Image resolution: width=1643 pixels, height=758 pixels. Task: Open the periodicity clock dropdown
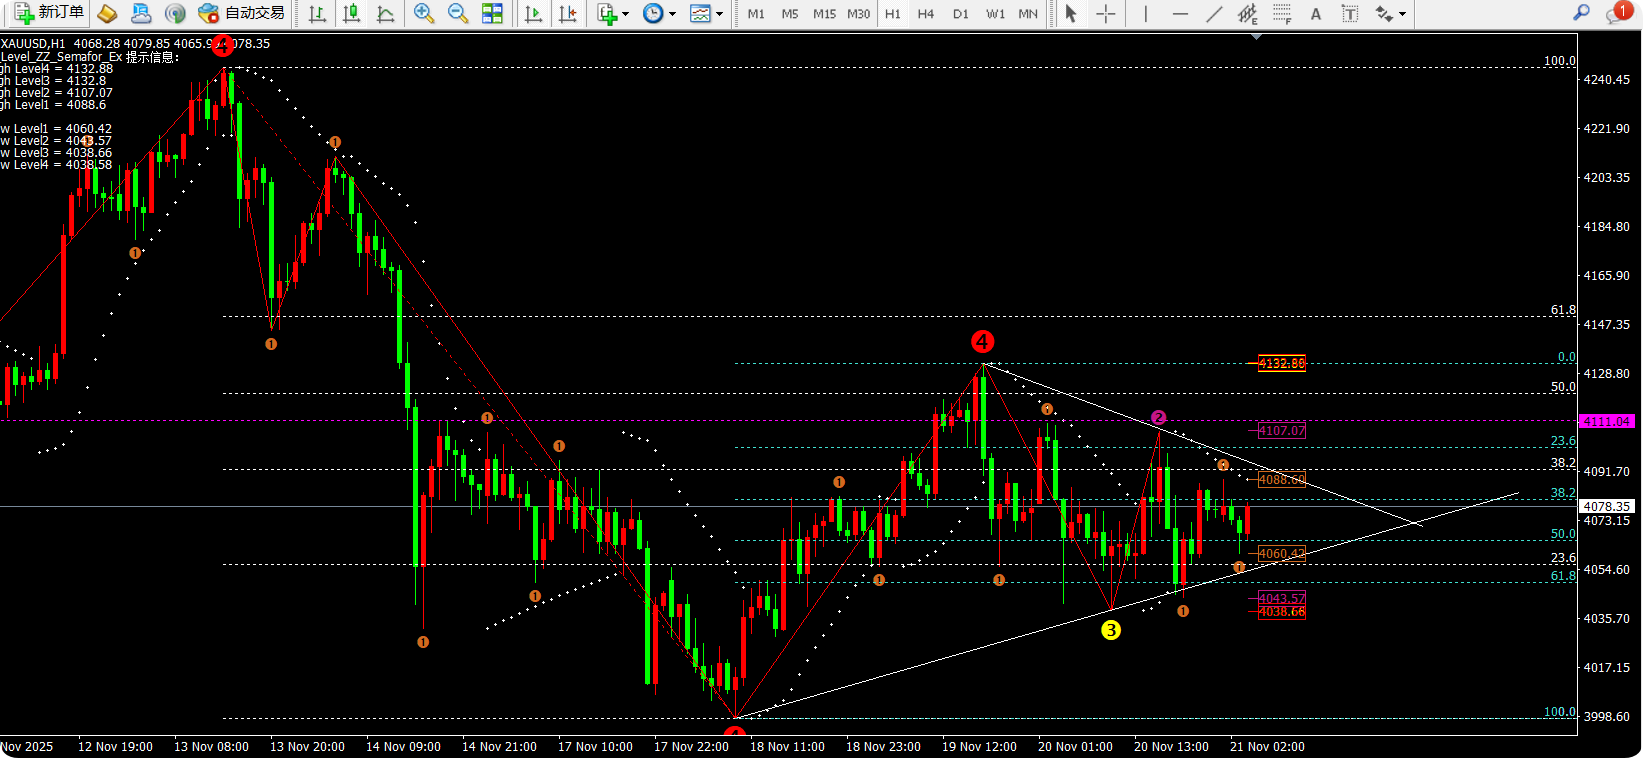tap(658, 13)
